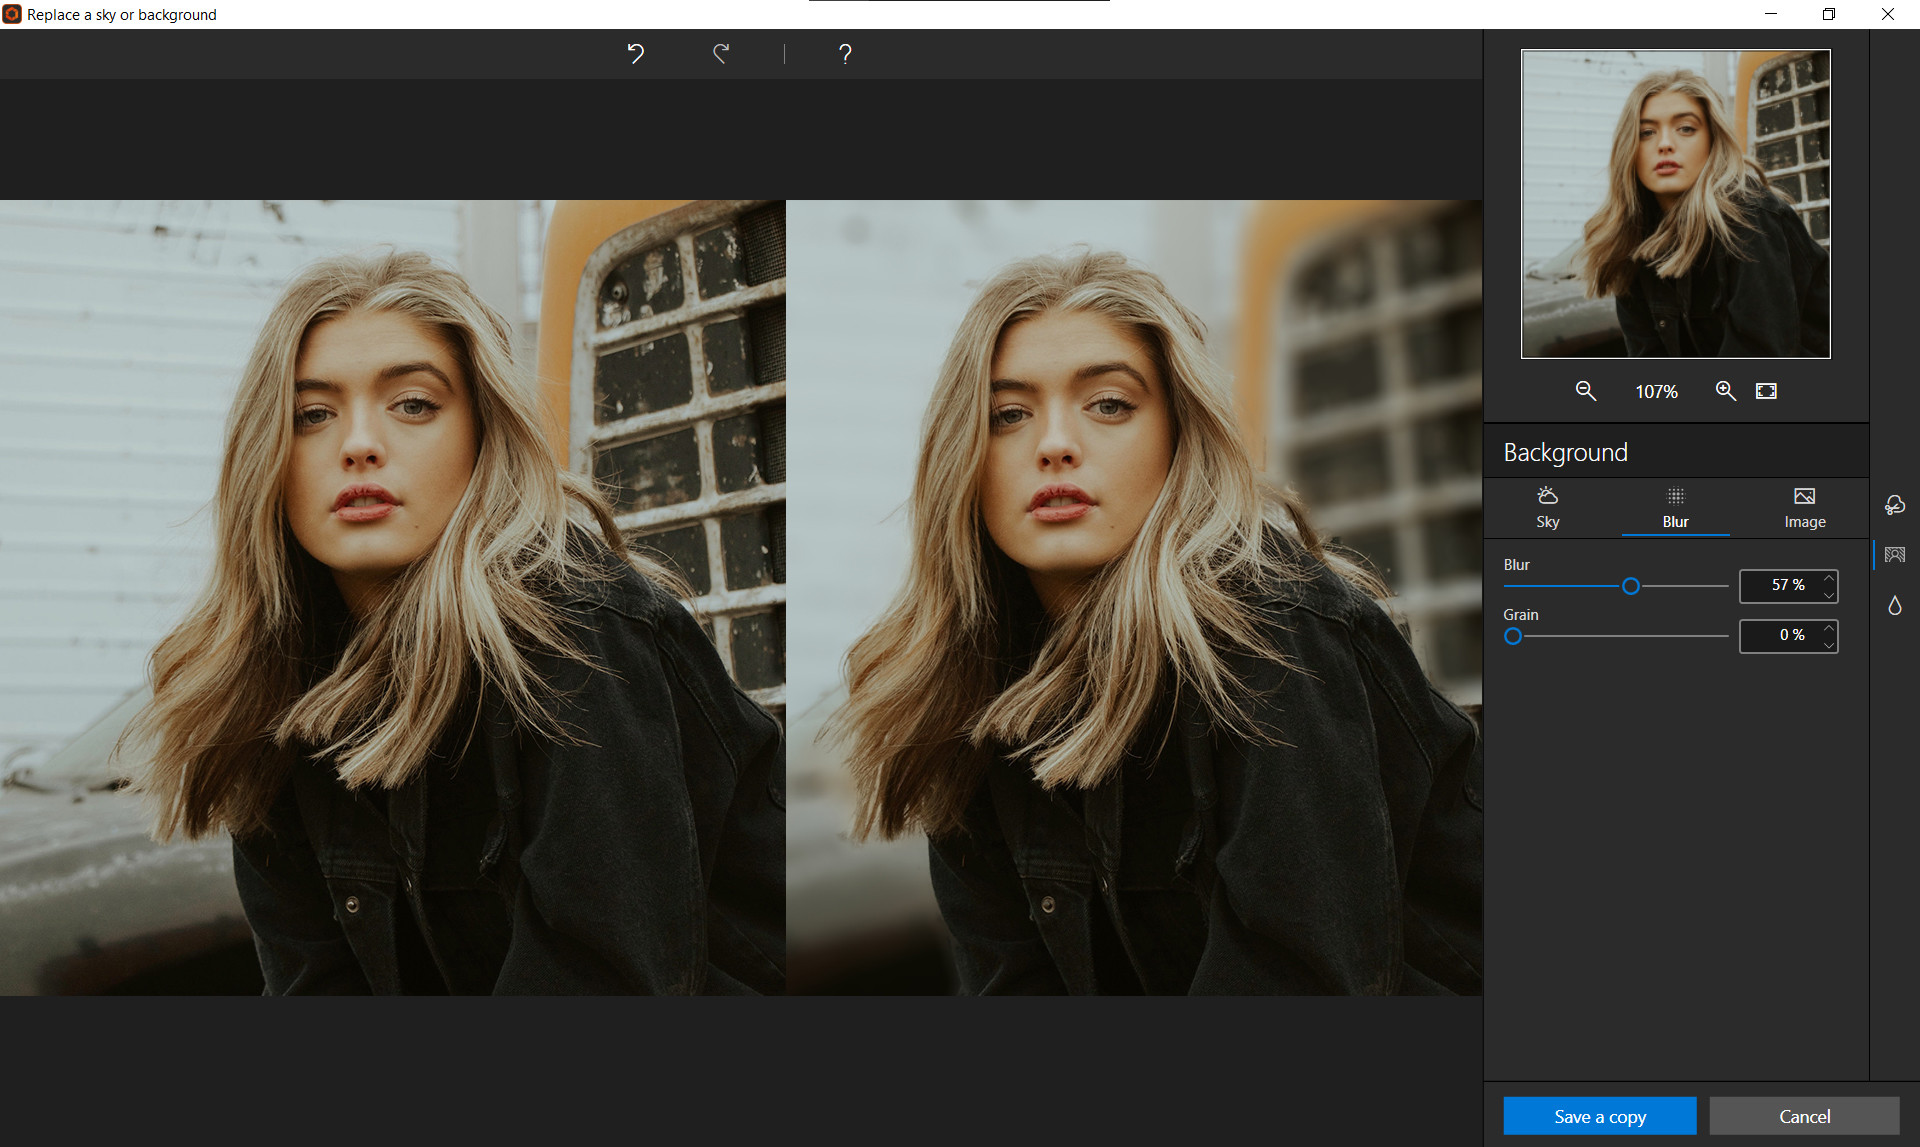Select the background replacement icon in right sidebar
Viewport: 1920px width, 1147px height.
[1897, 555]
